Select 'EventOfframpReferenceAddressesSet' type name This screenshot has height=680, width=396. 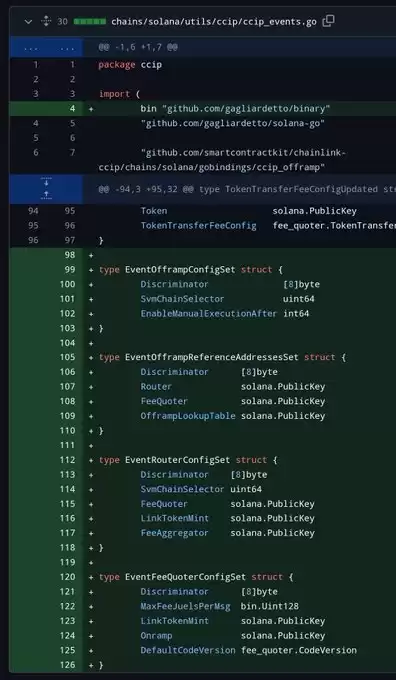point(212,357)
